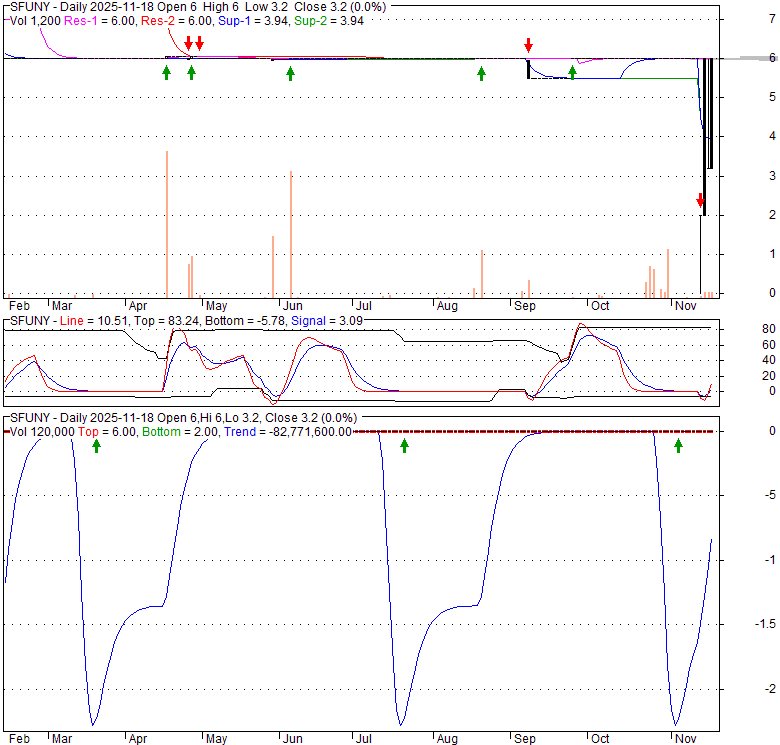Click the red down arrow in early September
This screenshot has height=745, width=780.
[529, 46]
